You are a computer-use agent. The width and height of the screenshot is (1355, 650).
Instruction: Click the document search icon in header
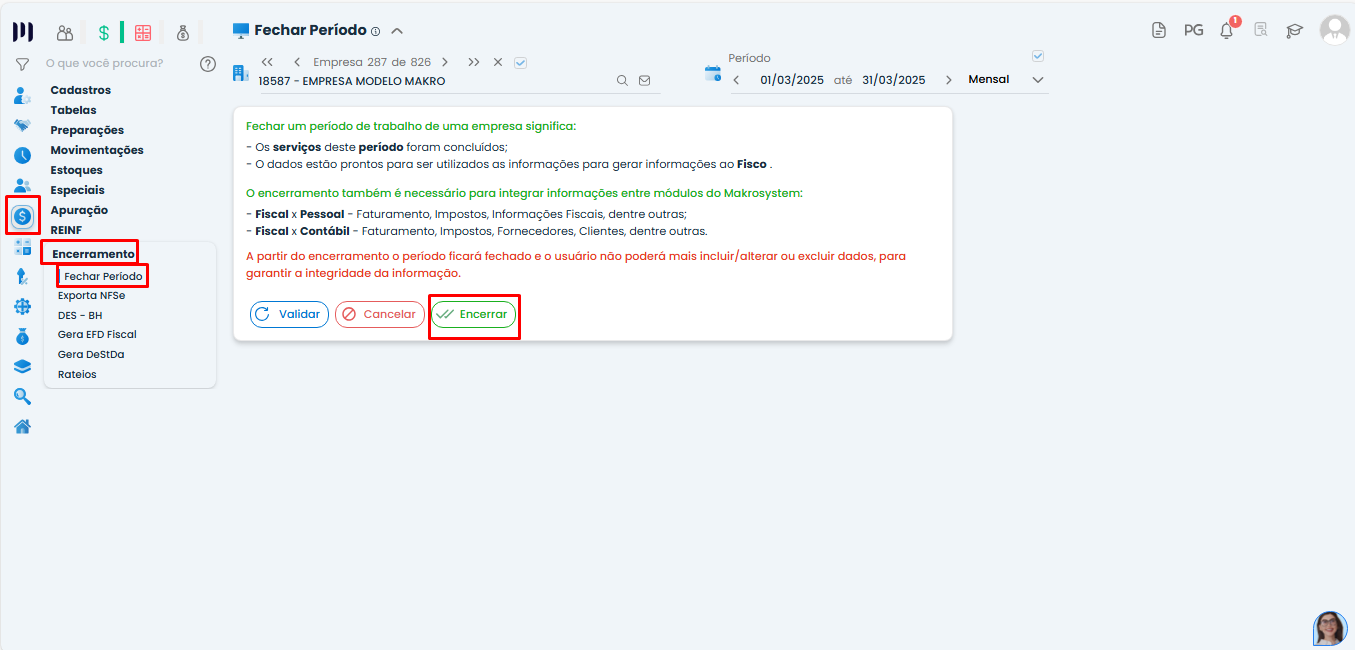click(1261, 30)
